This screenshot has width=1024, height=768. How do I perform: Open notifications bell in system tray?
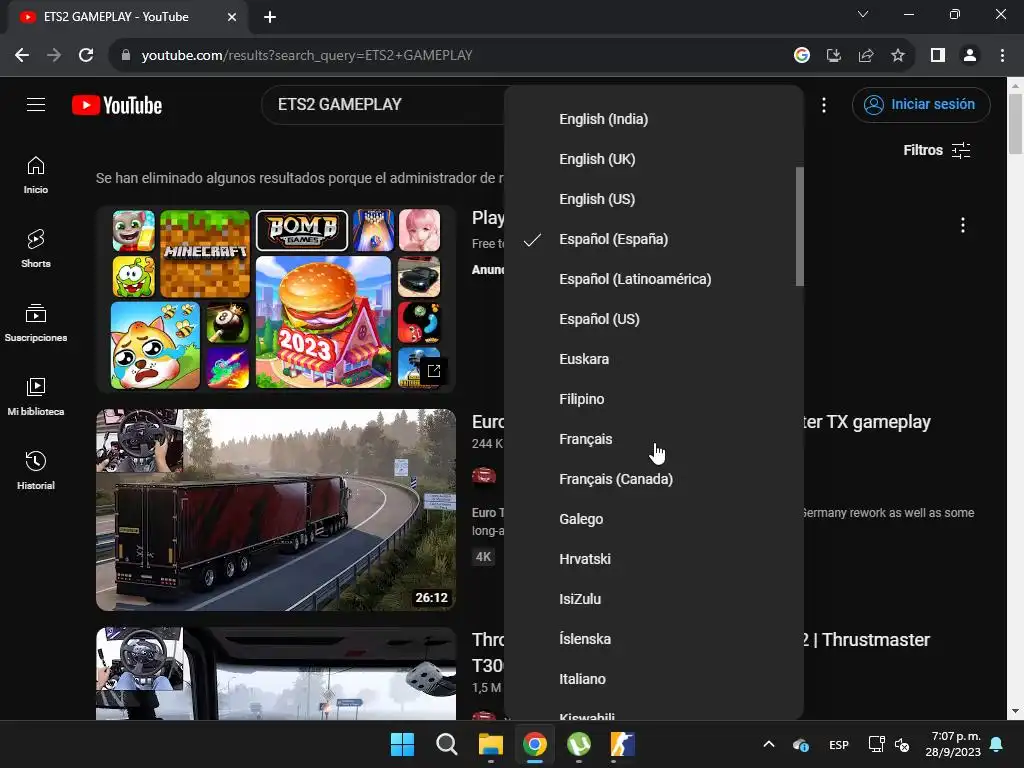click(x=996, y=744)
